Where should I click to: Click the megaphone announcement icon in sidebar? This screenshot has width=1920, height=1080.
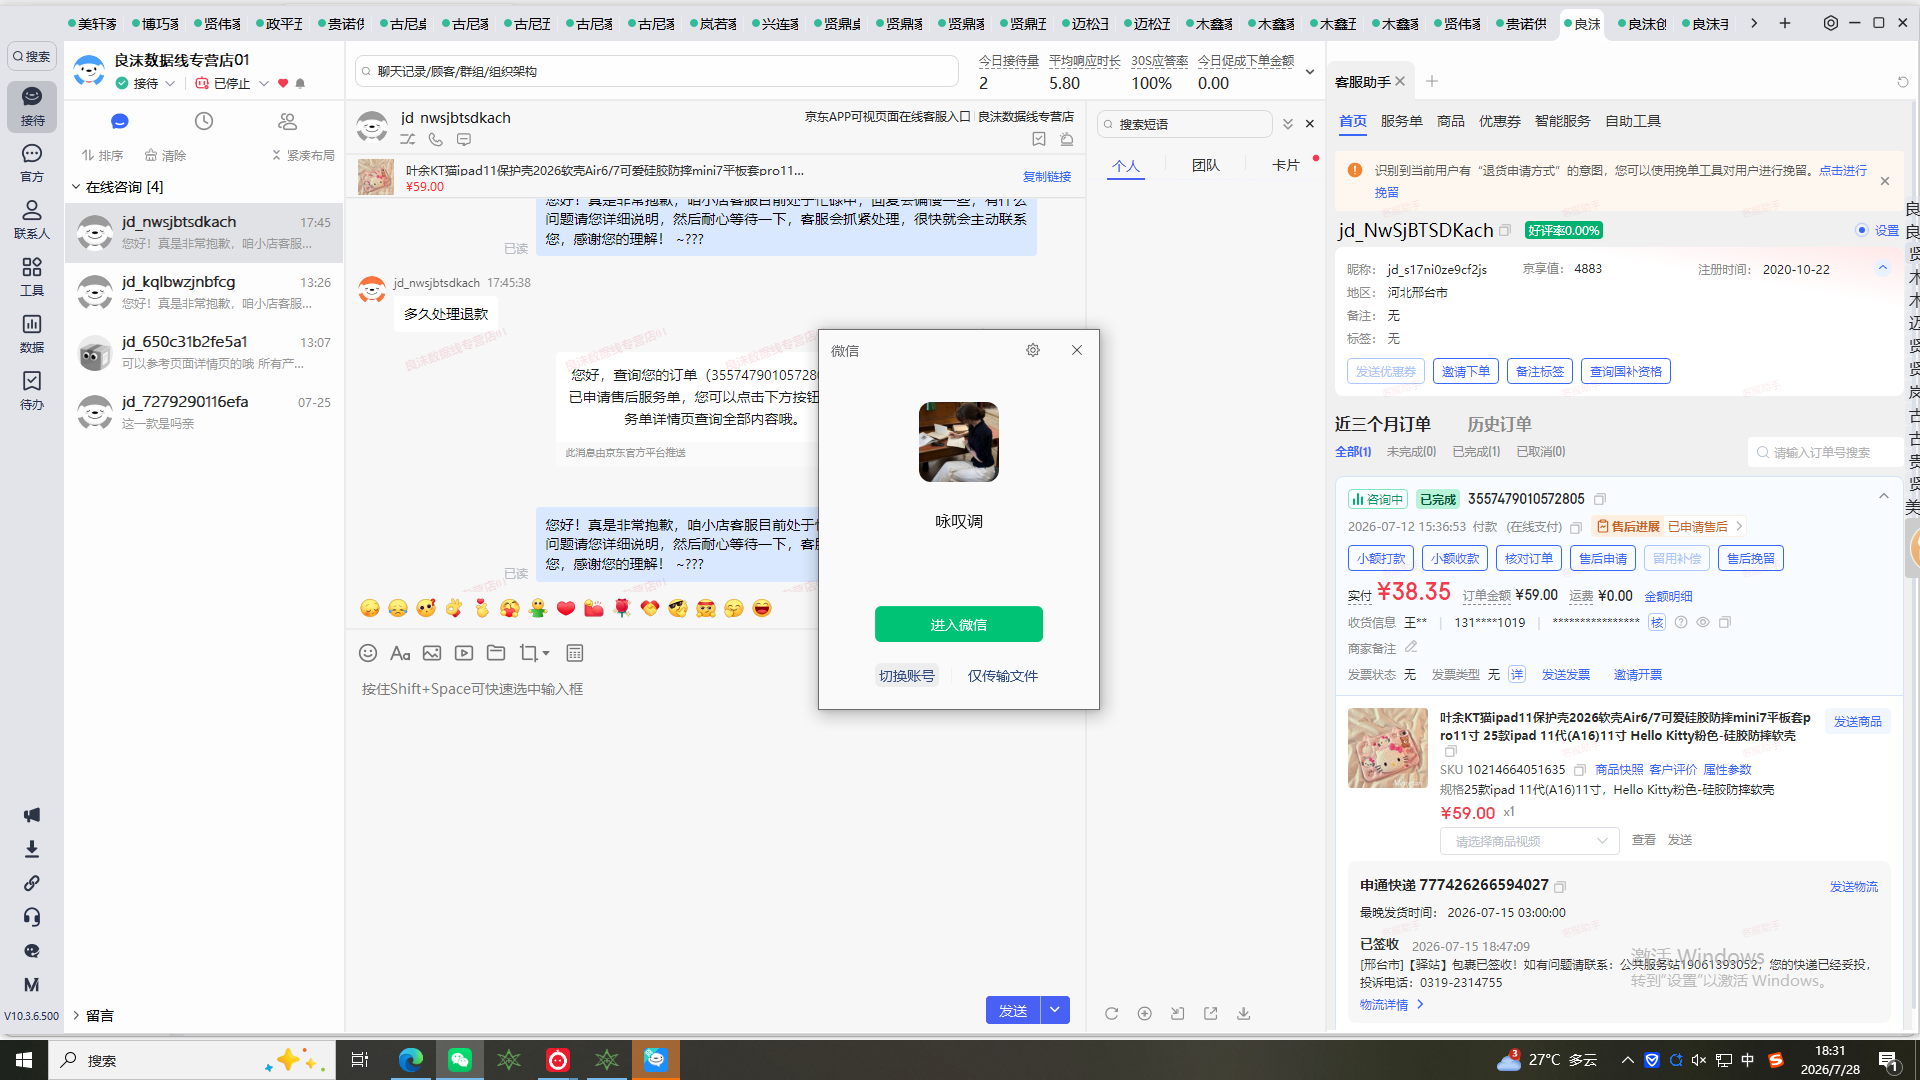click(x=32, y=815)
